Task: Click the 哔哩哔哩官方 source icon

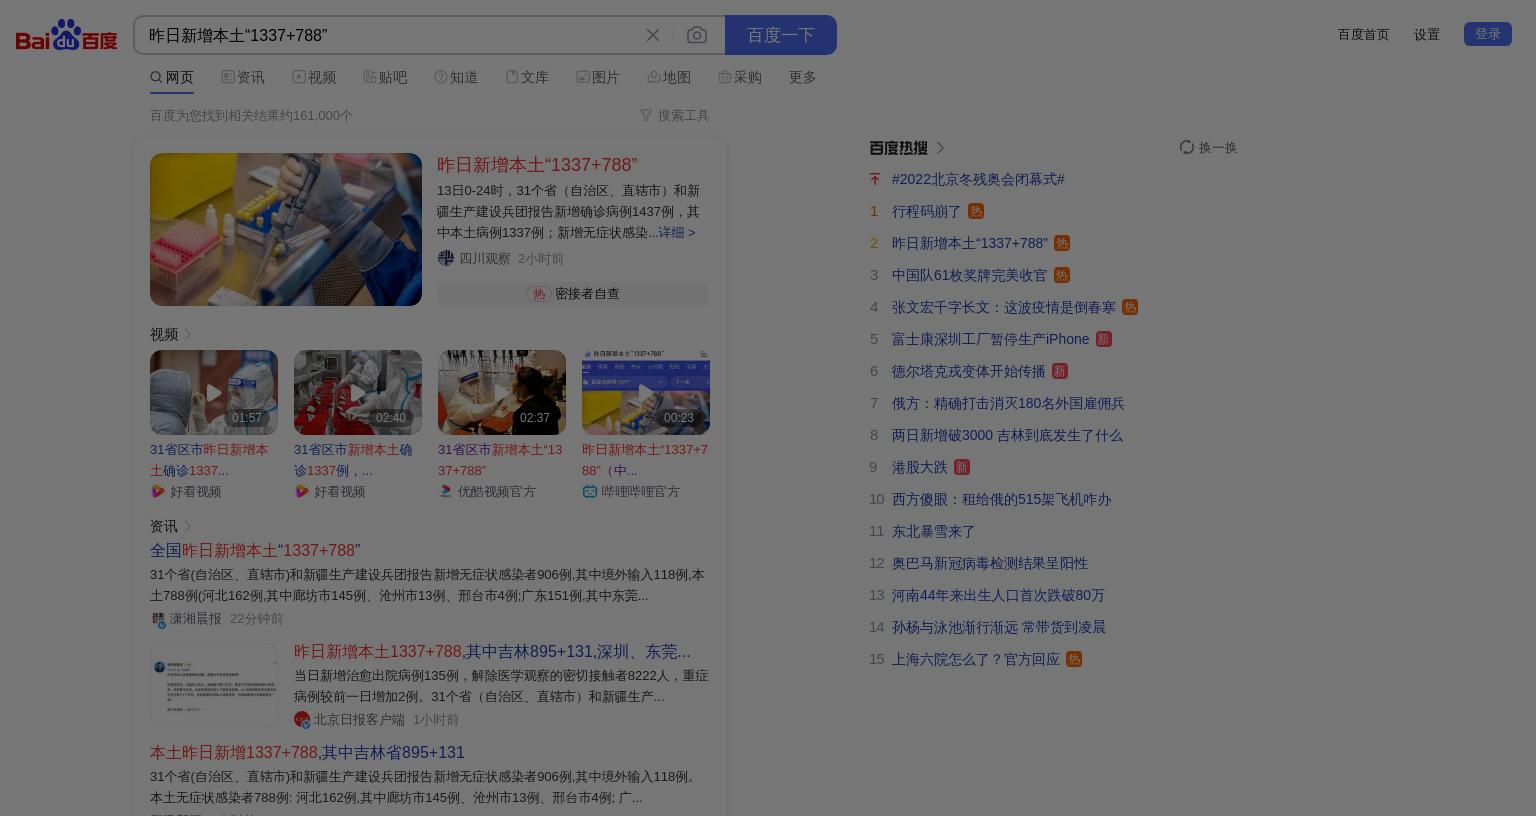Action: point(590,491)
